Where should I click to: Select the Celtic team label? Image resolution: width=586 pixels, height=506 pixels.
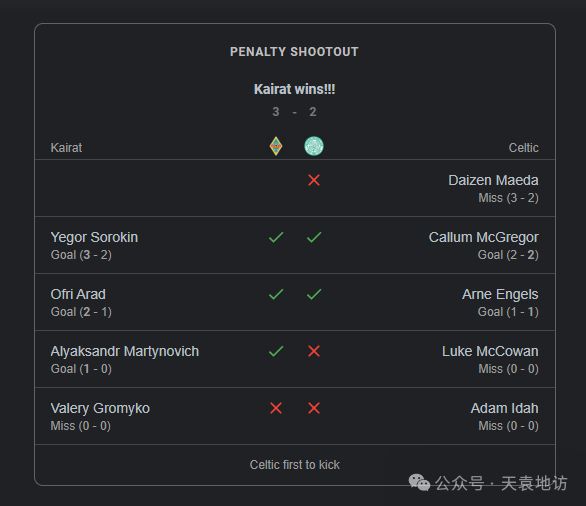point(524,148)
